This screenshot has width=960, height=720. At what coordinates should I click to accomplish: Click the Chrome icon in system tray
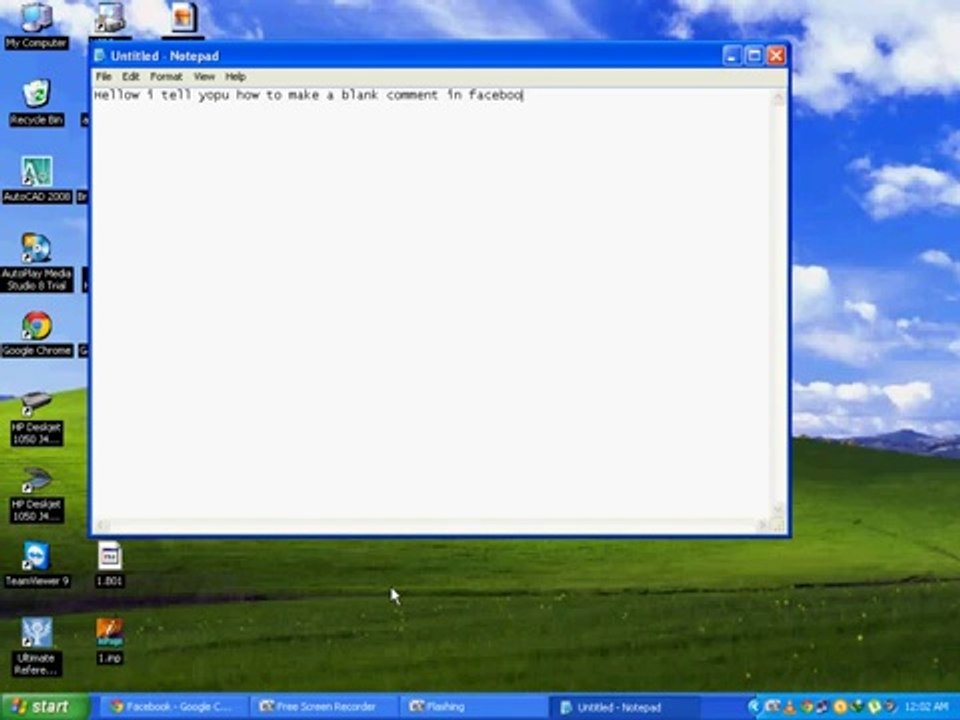pos(807,707)
